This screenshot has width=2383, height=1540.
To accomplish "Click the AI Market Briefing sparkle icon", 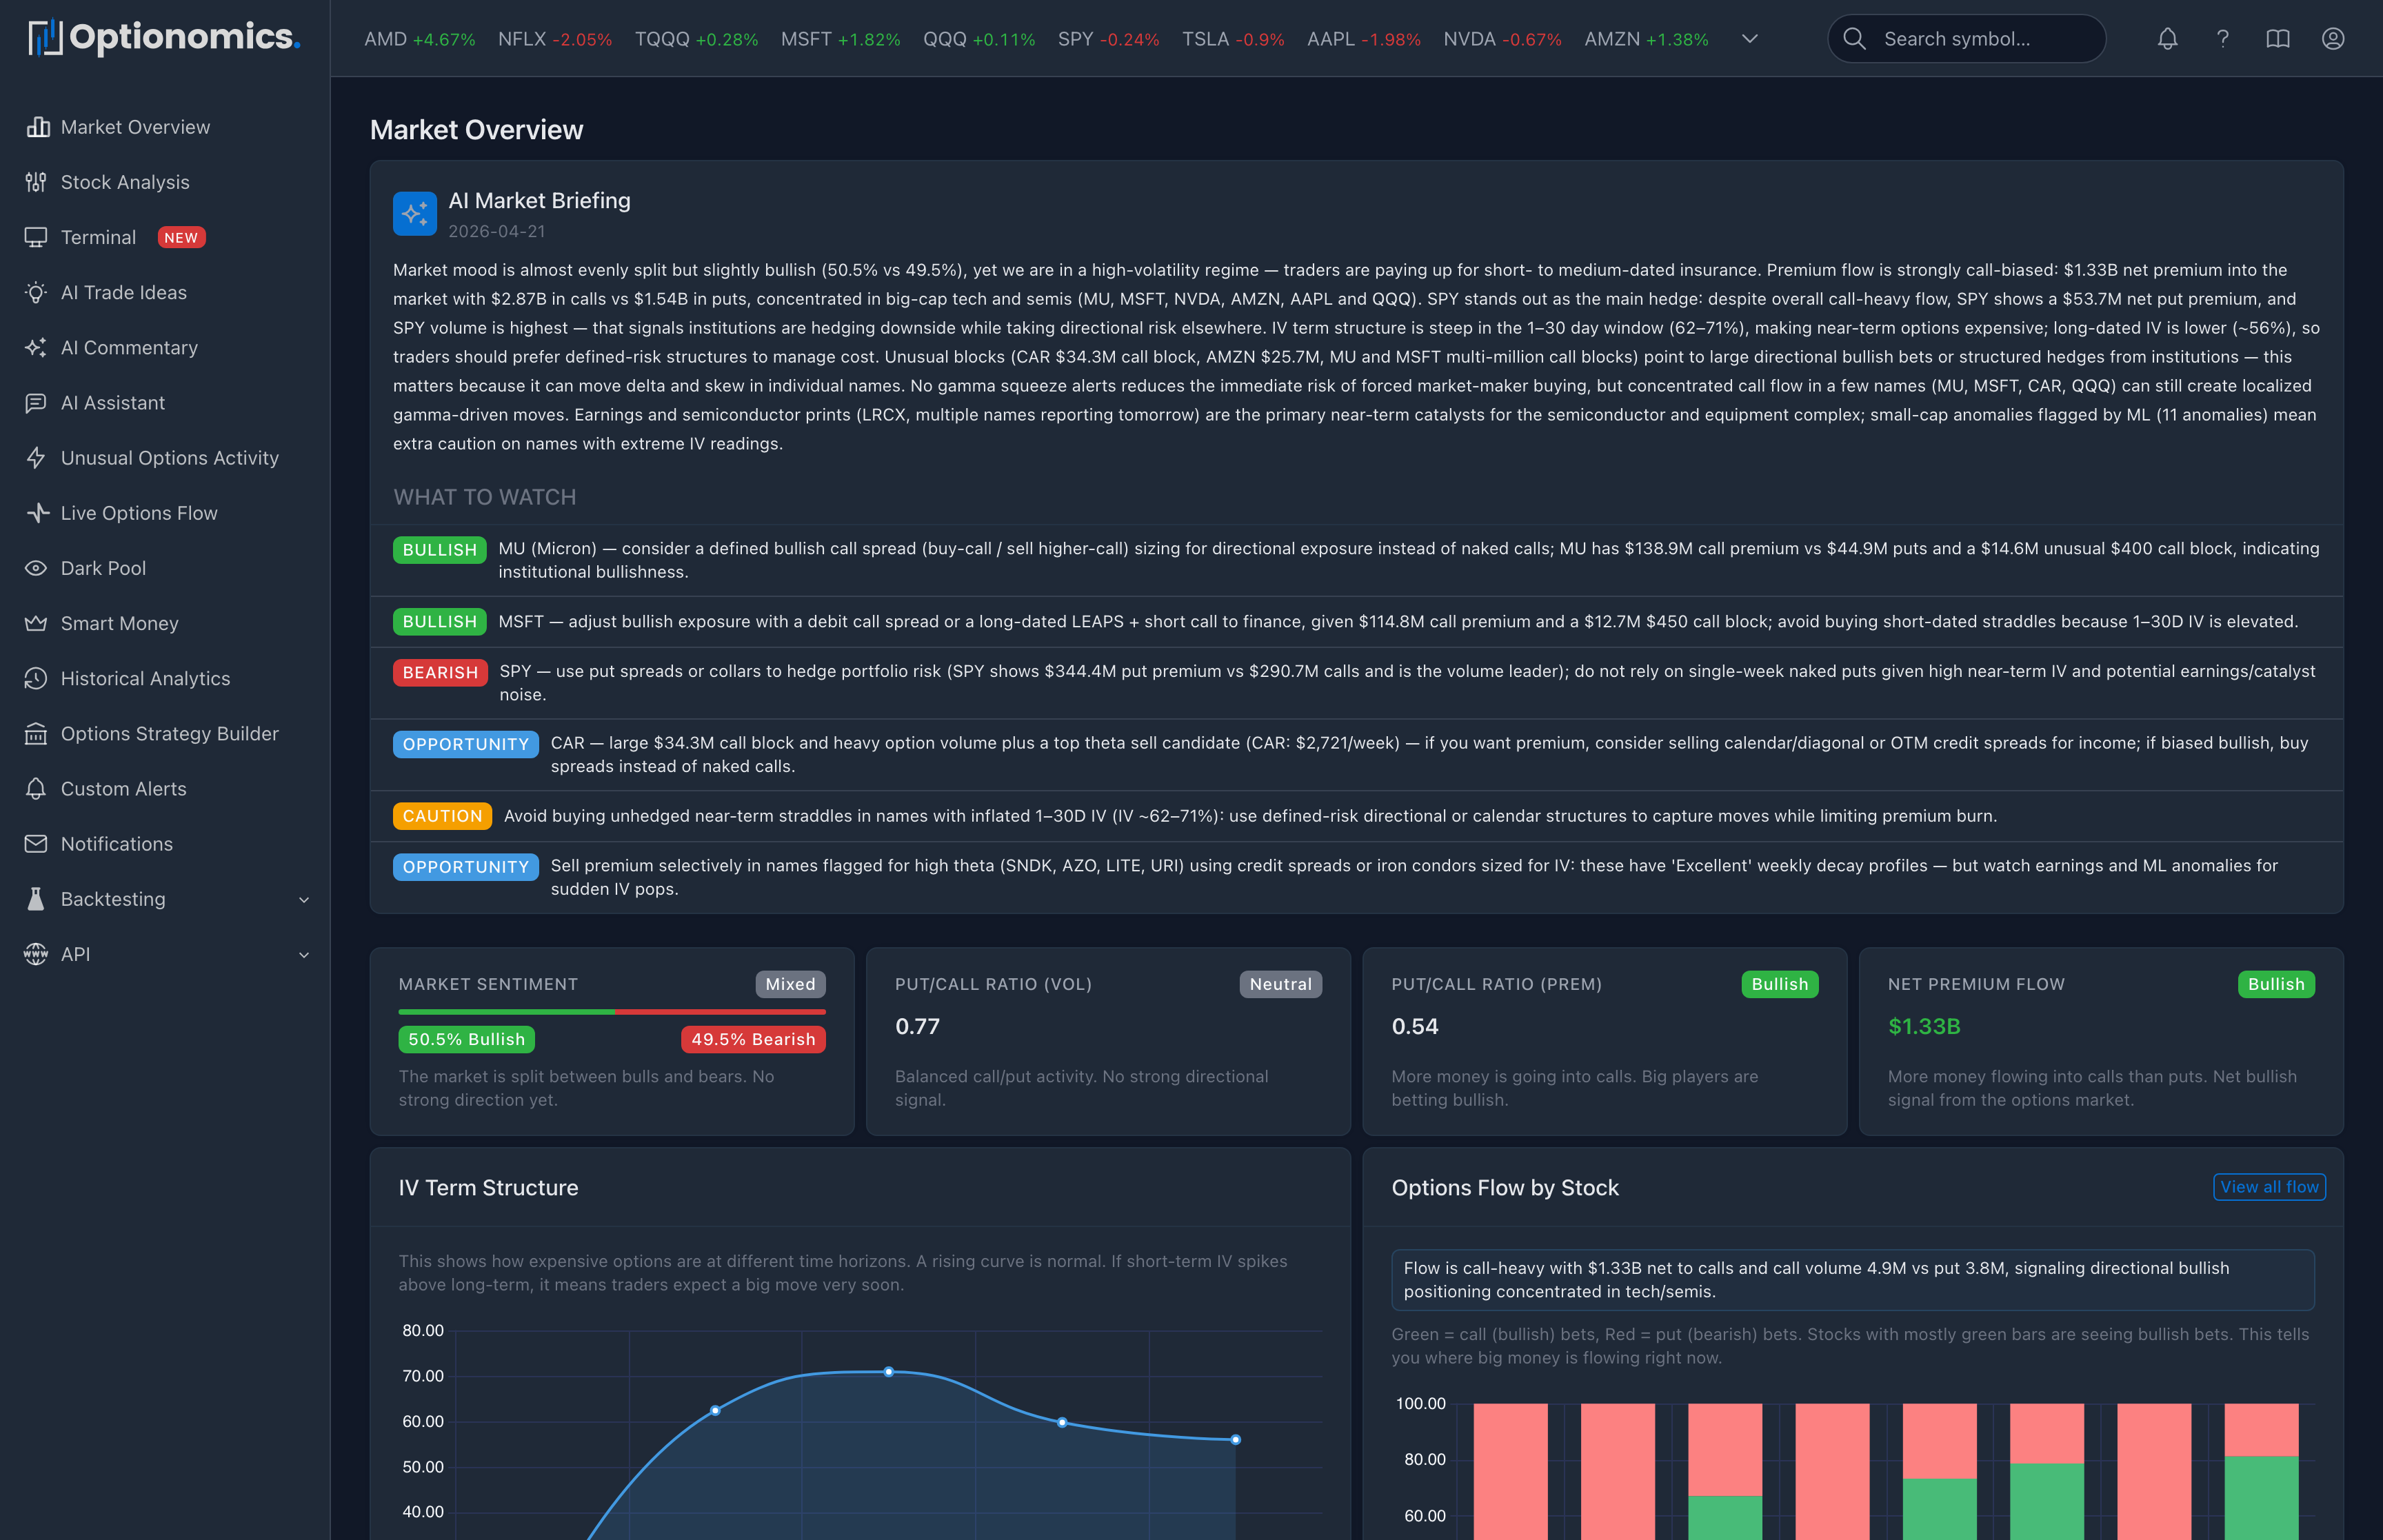I will [414, 213].
